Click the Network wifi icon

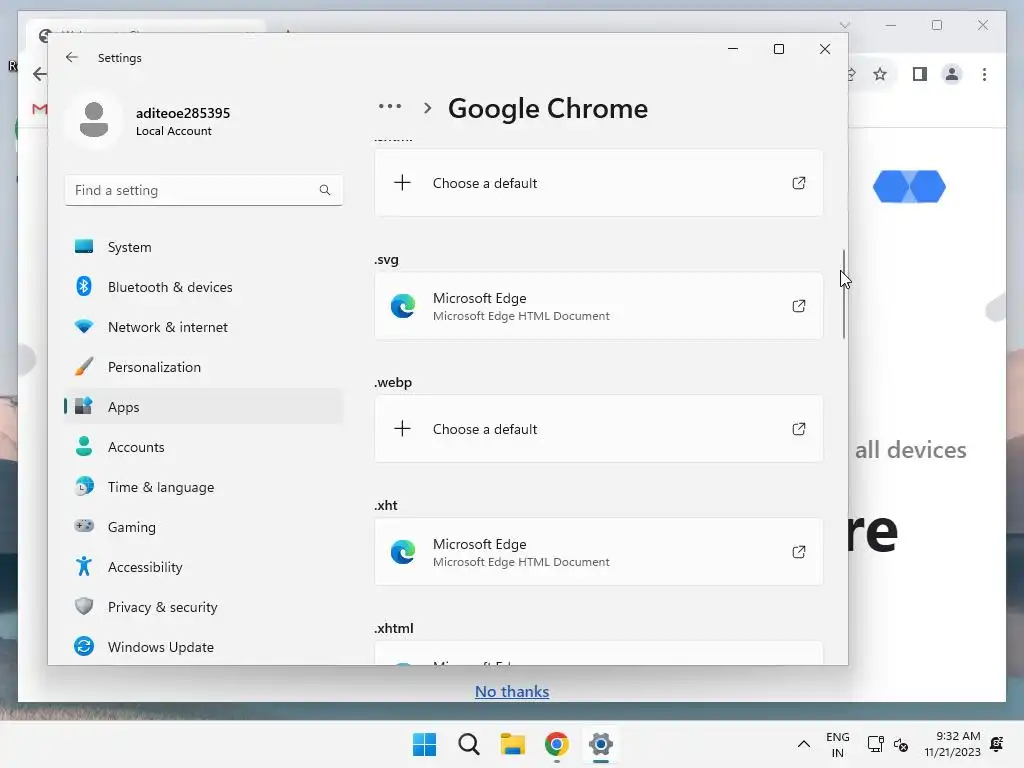point(84,326)
